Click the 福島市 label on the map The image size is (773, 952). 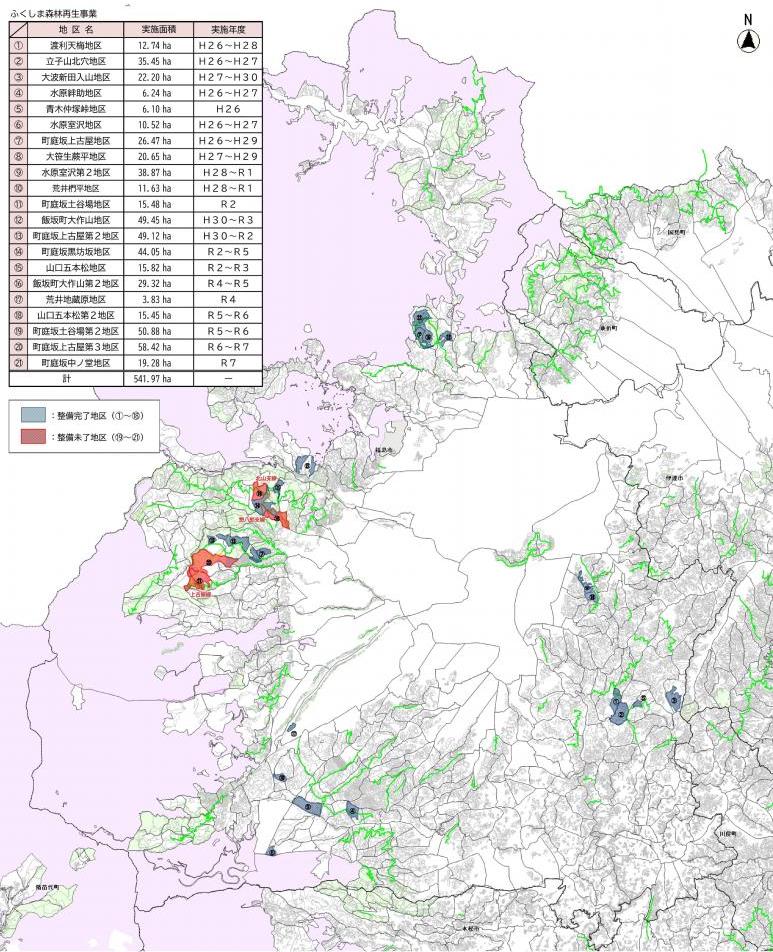[384, 450]
